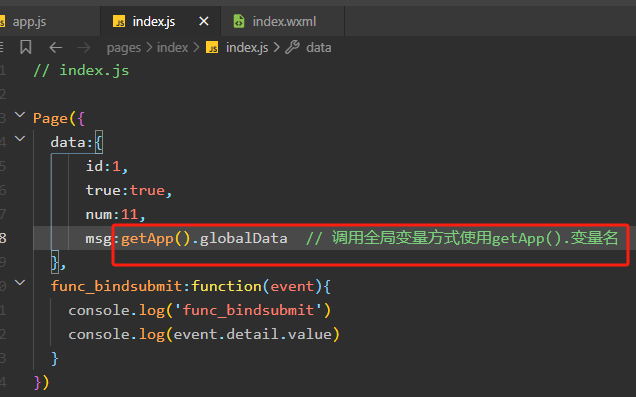Click 'getApp().globalData' in the msg line
The width and height of the screenshot is (636, 397).
click(204, 238)
